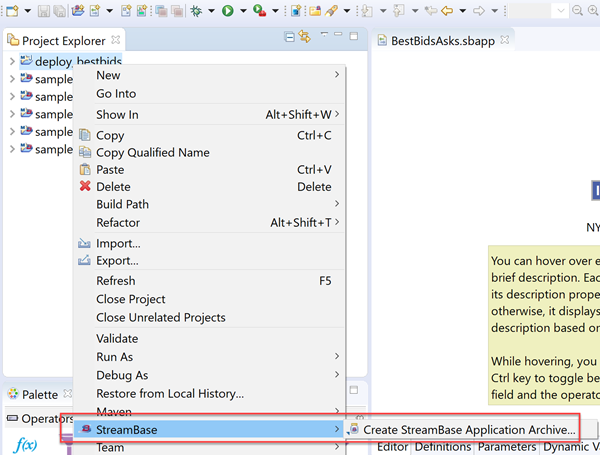Screen dimensions: 600x456
Task: Select the Palette view tab
Action: 39,395
